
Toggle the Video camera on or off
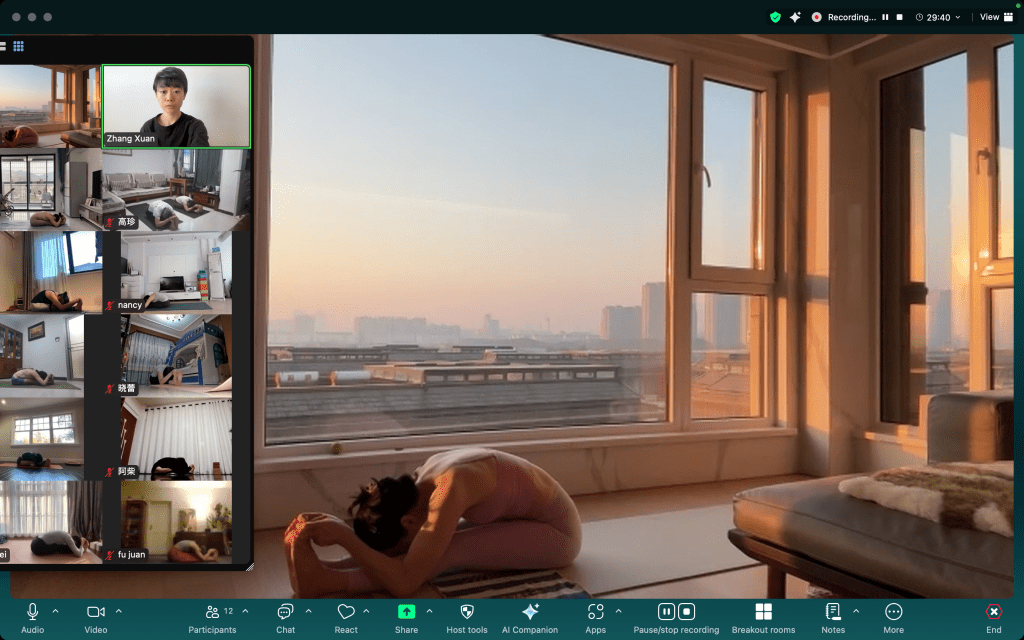click(95, 612)
